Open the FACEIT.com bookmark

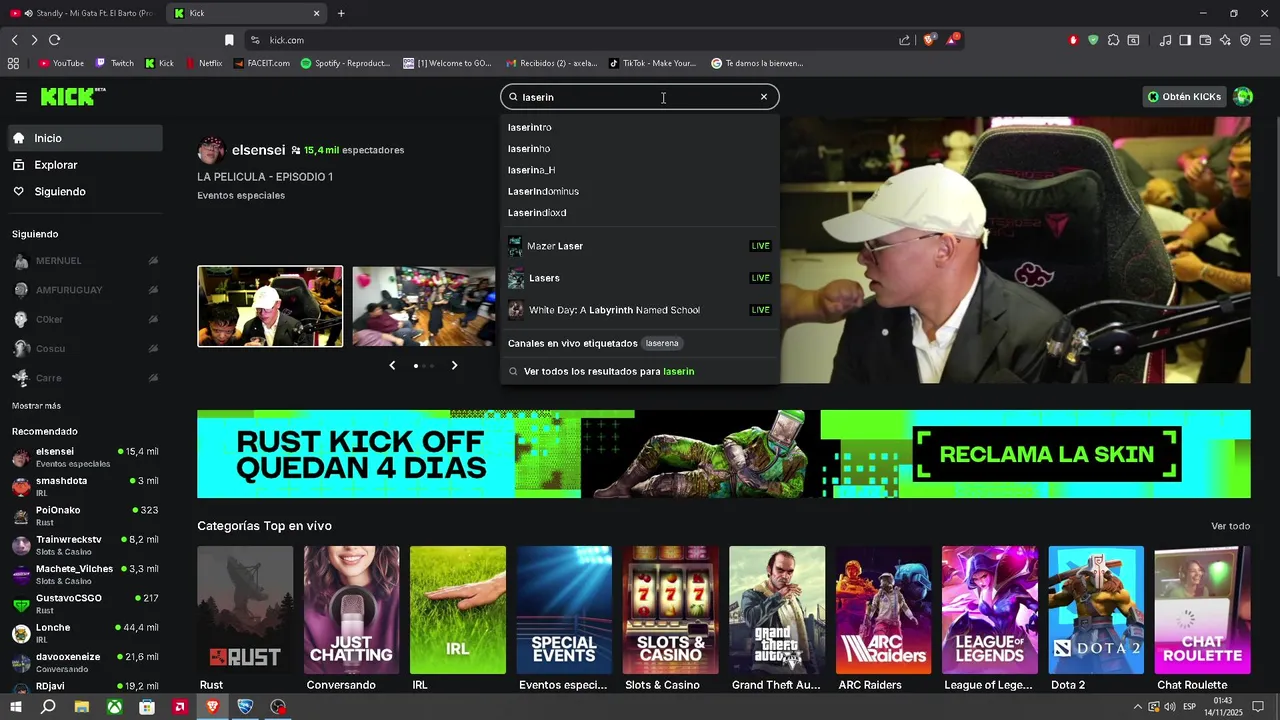(262, 63)
